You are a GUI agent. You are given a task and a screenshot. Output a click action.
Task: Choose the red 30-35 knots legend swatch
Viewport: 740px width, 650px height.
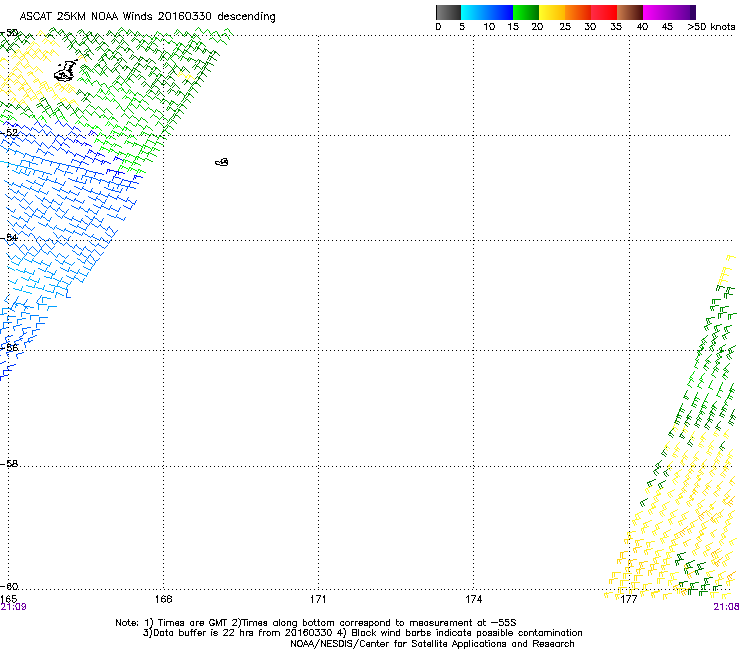pos(604,12)
